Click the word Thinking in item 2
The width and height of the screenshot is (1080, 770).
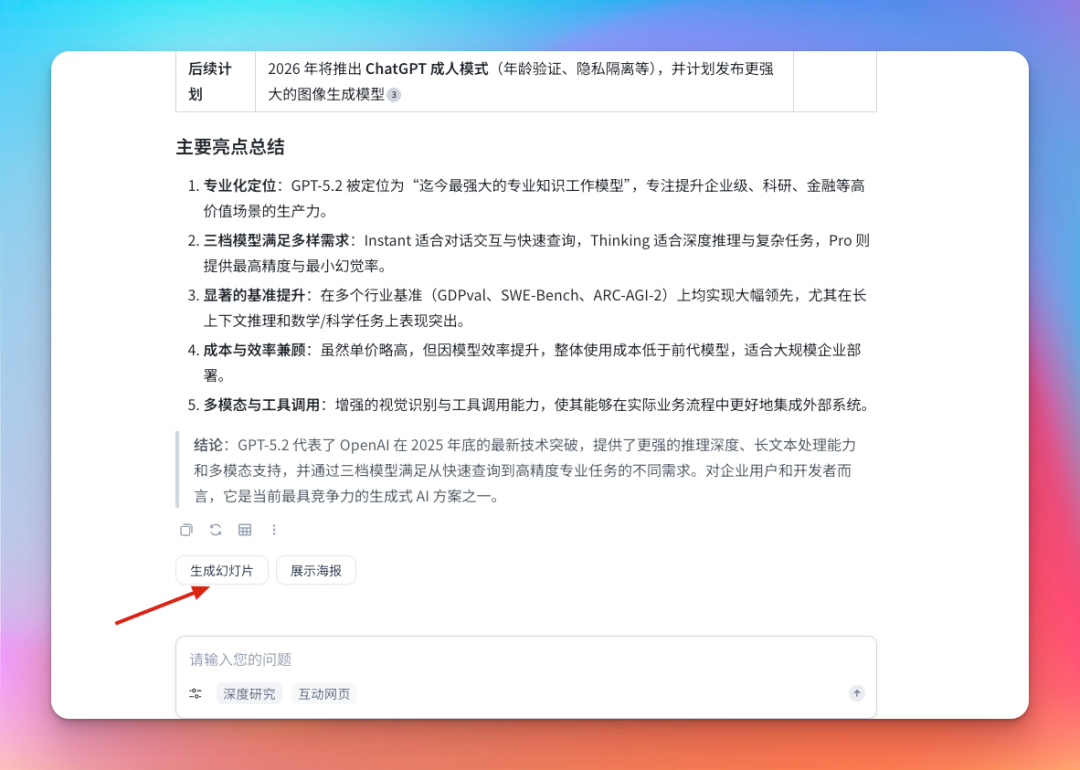(620, 240)
